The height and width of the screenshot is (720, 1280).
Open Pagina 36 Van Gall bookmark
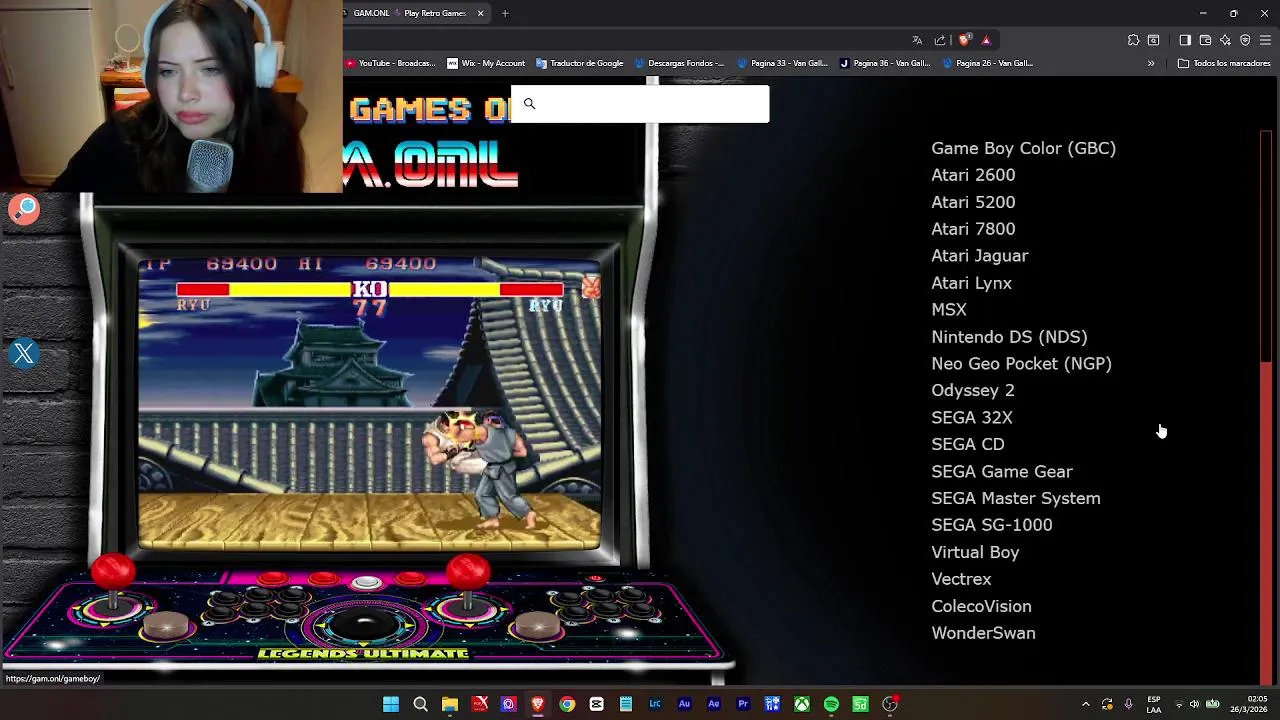pos(885,63)
